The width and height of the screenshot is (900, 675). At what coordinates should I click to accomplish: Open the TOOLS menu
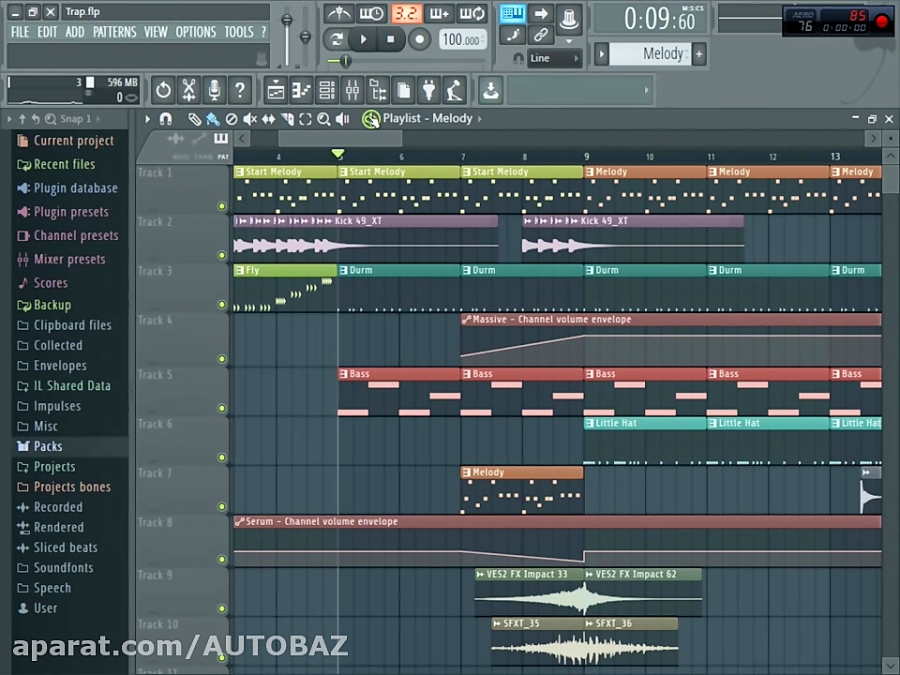pos(238,31)
